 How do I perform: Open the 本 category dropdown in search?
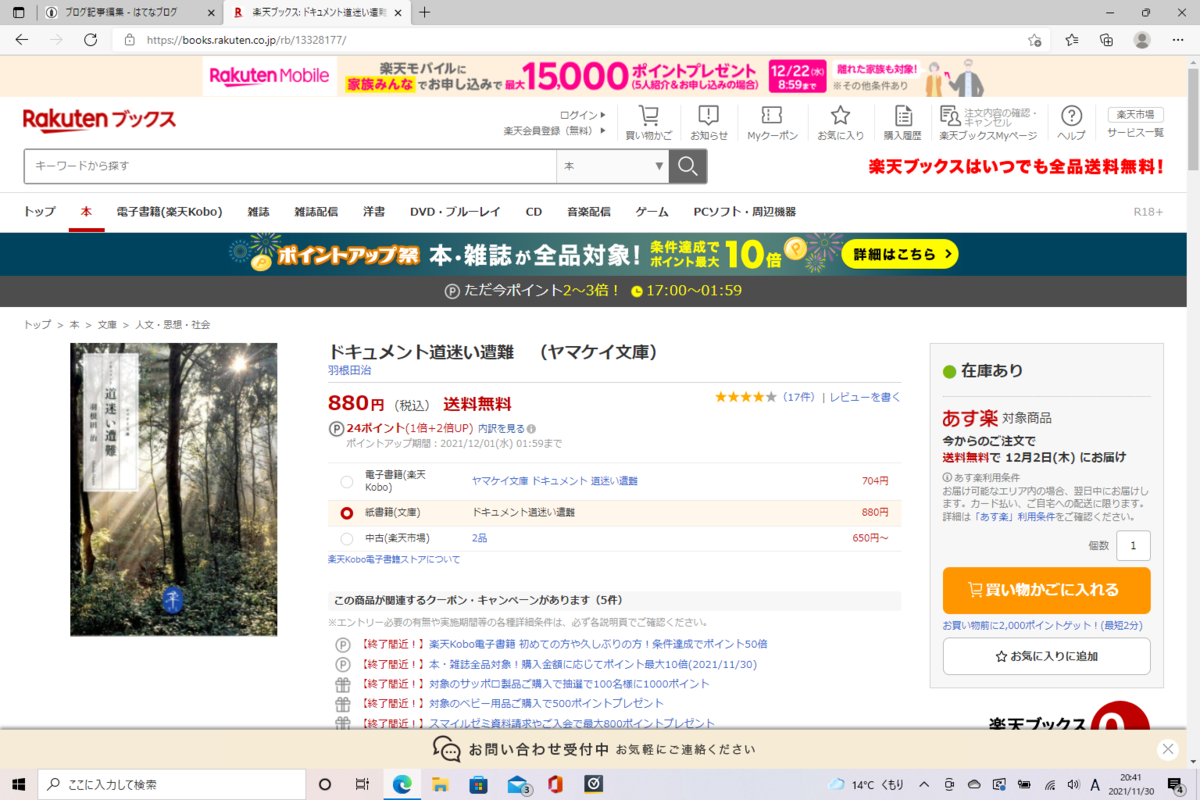pyautogui.click(x=613, y=166)
